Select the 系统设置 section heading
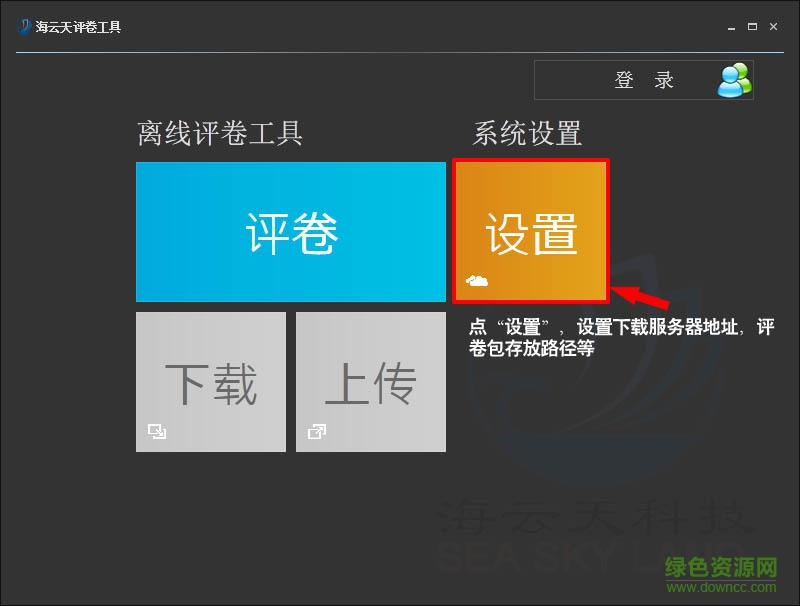800x606 pixels. (530, 132)
